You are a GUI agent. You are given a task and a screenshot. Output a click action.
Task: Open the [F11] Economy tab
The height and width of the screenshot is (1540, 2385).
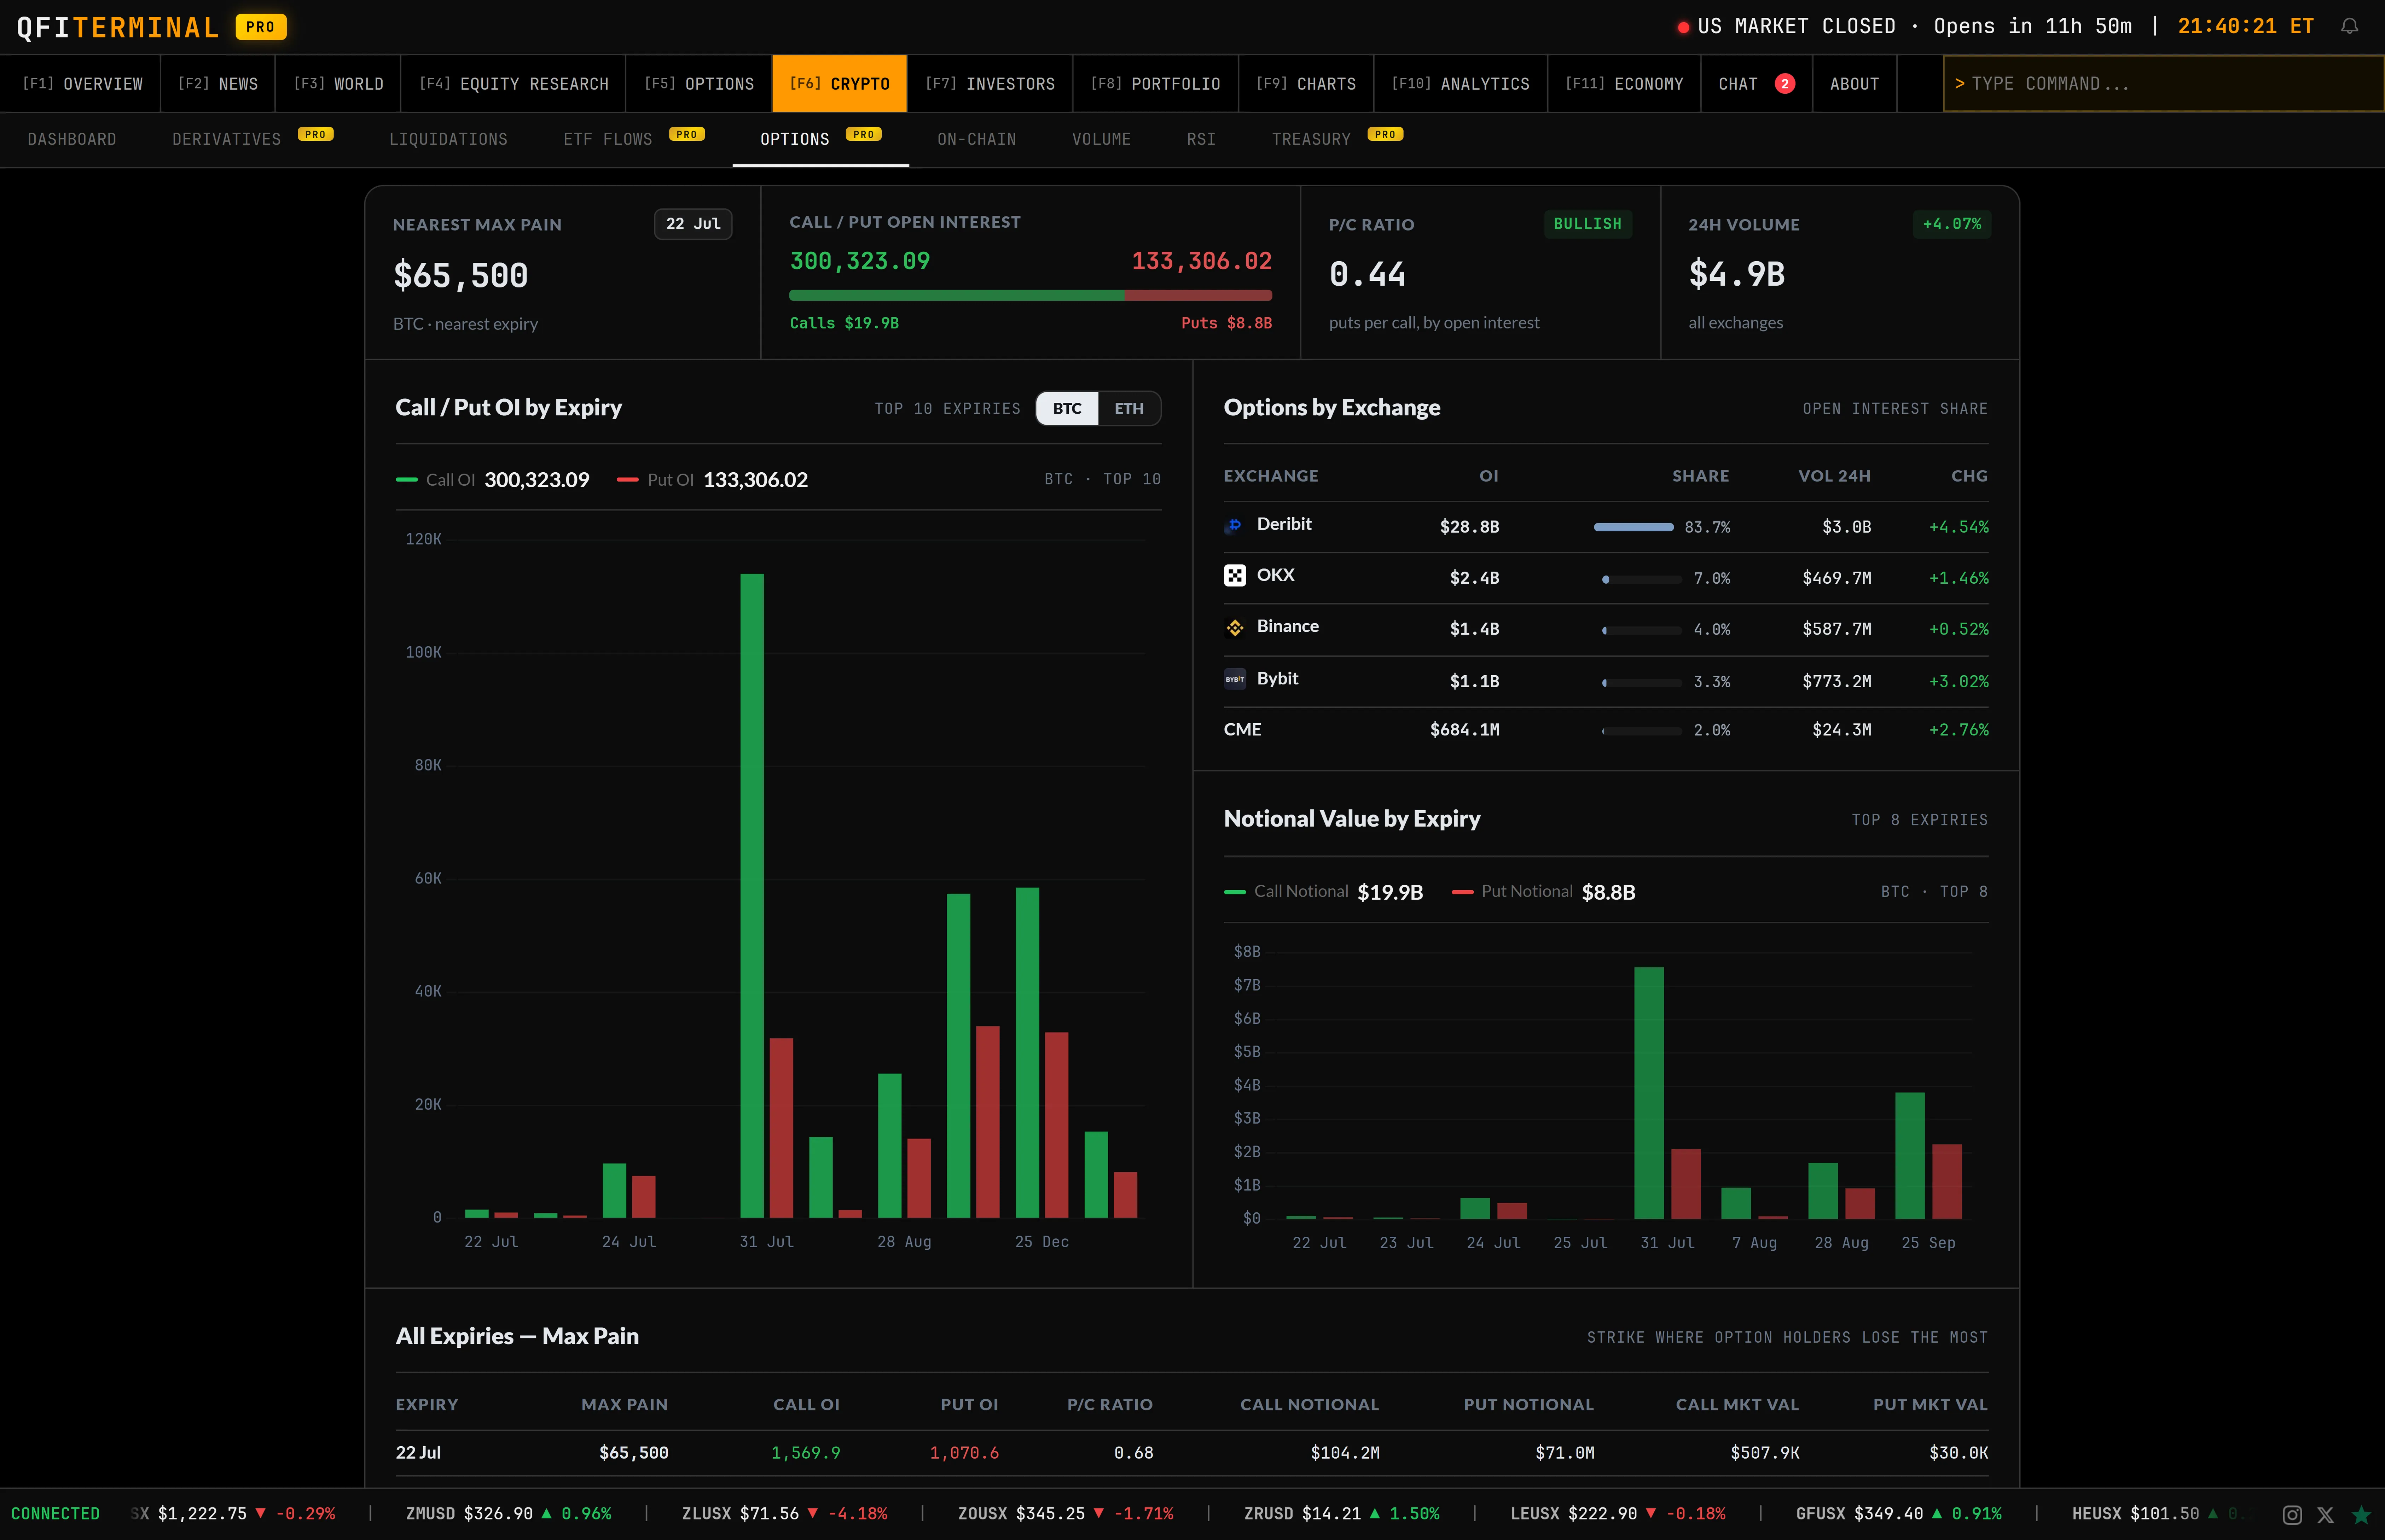coord(1624,84)
